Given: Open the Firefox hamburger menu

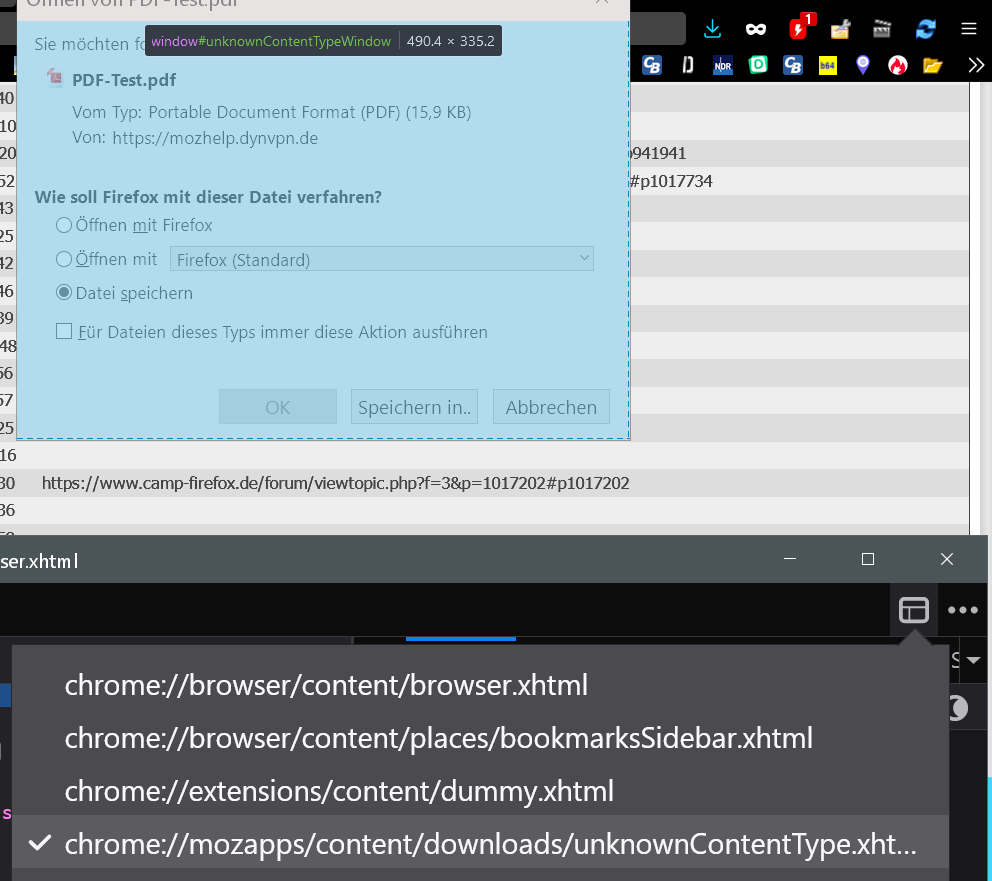Looking at the screenshot, I should pyautogui.click(x=968, y=28).
